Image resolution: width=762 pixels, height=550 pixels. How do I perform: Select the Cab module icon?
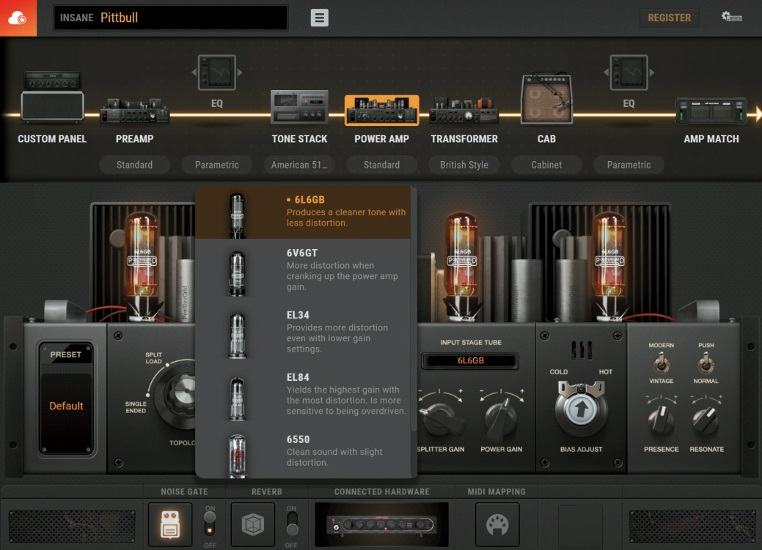(x=546, y=99)
